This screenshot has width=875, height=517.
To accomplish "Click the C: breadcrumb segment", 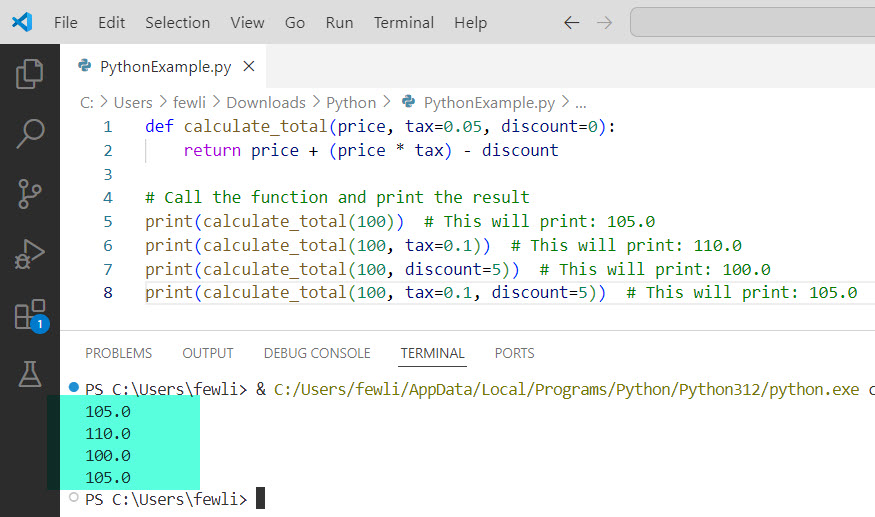I will click(x=86, y=103).
